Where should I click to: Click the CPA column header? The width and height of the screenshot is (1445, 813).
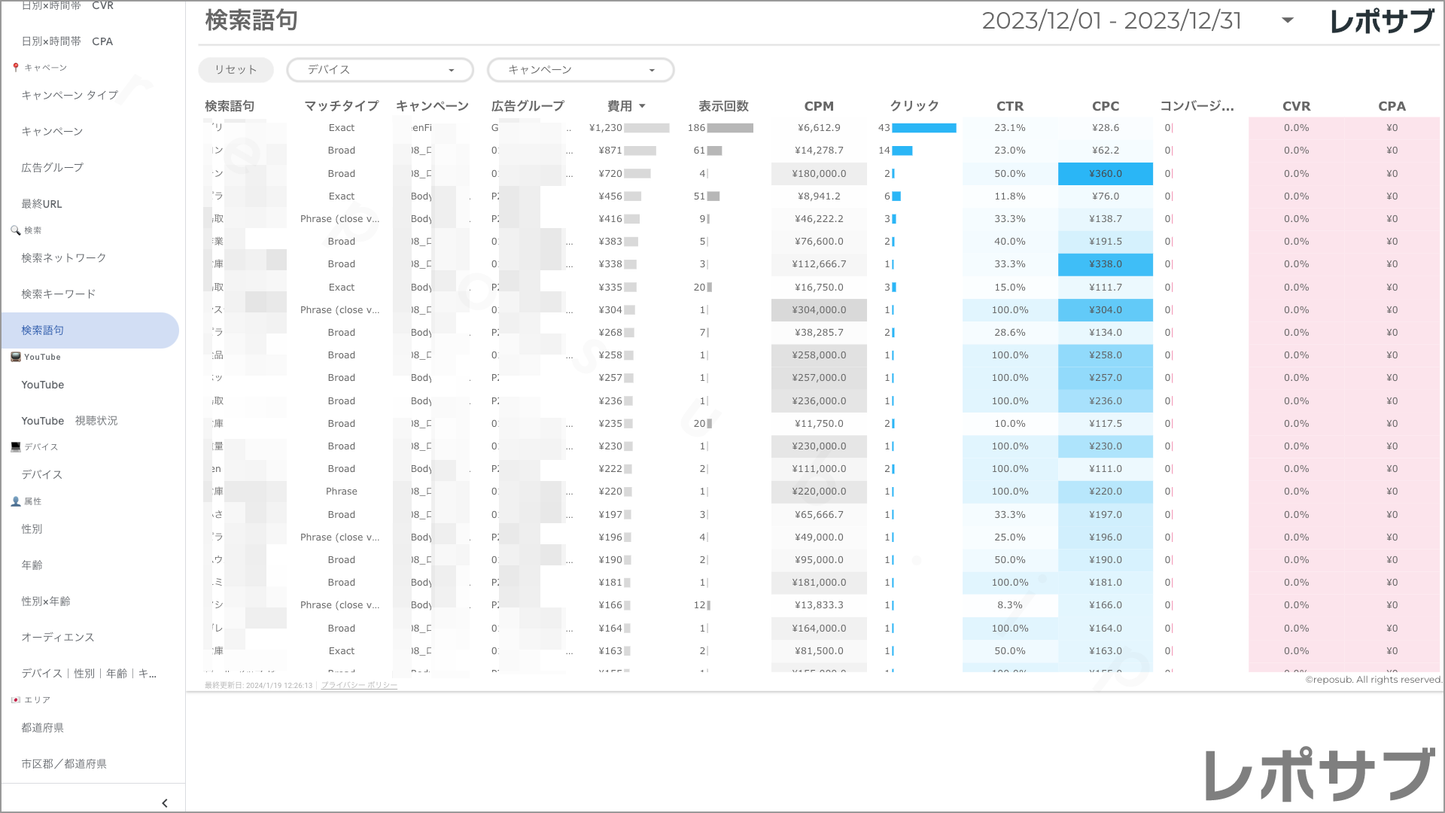(x=1391, y=106)
